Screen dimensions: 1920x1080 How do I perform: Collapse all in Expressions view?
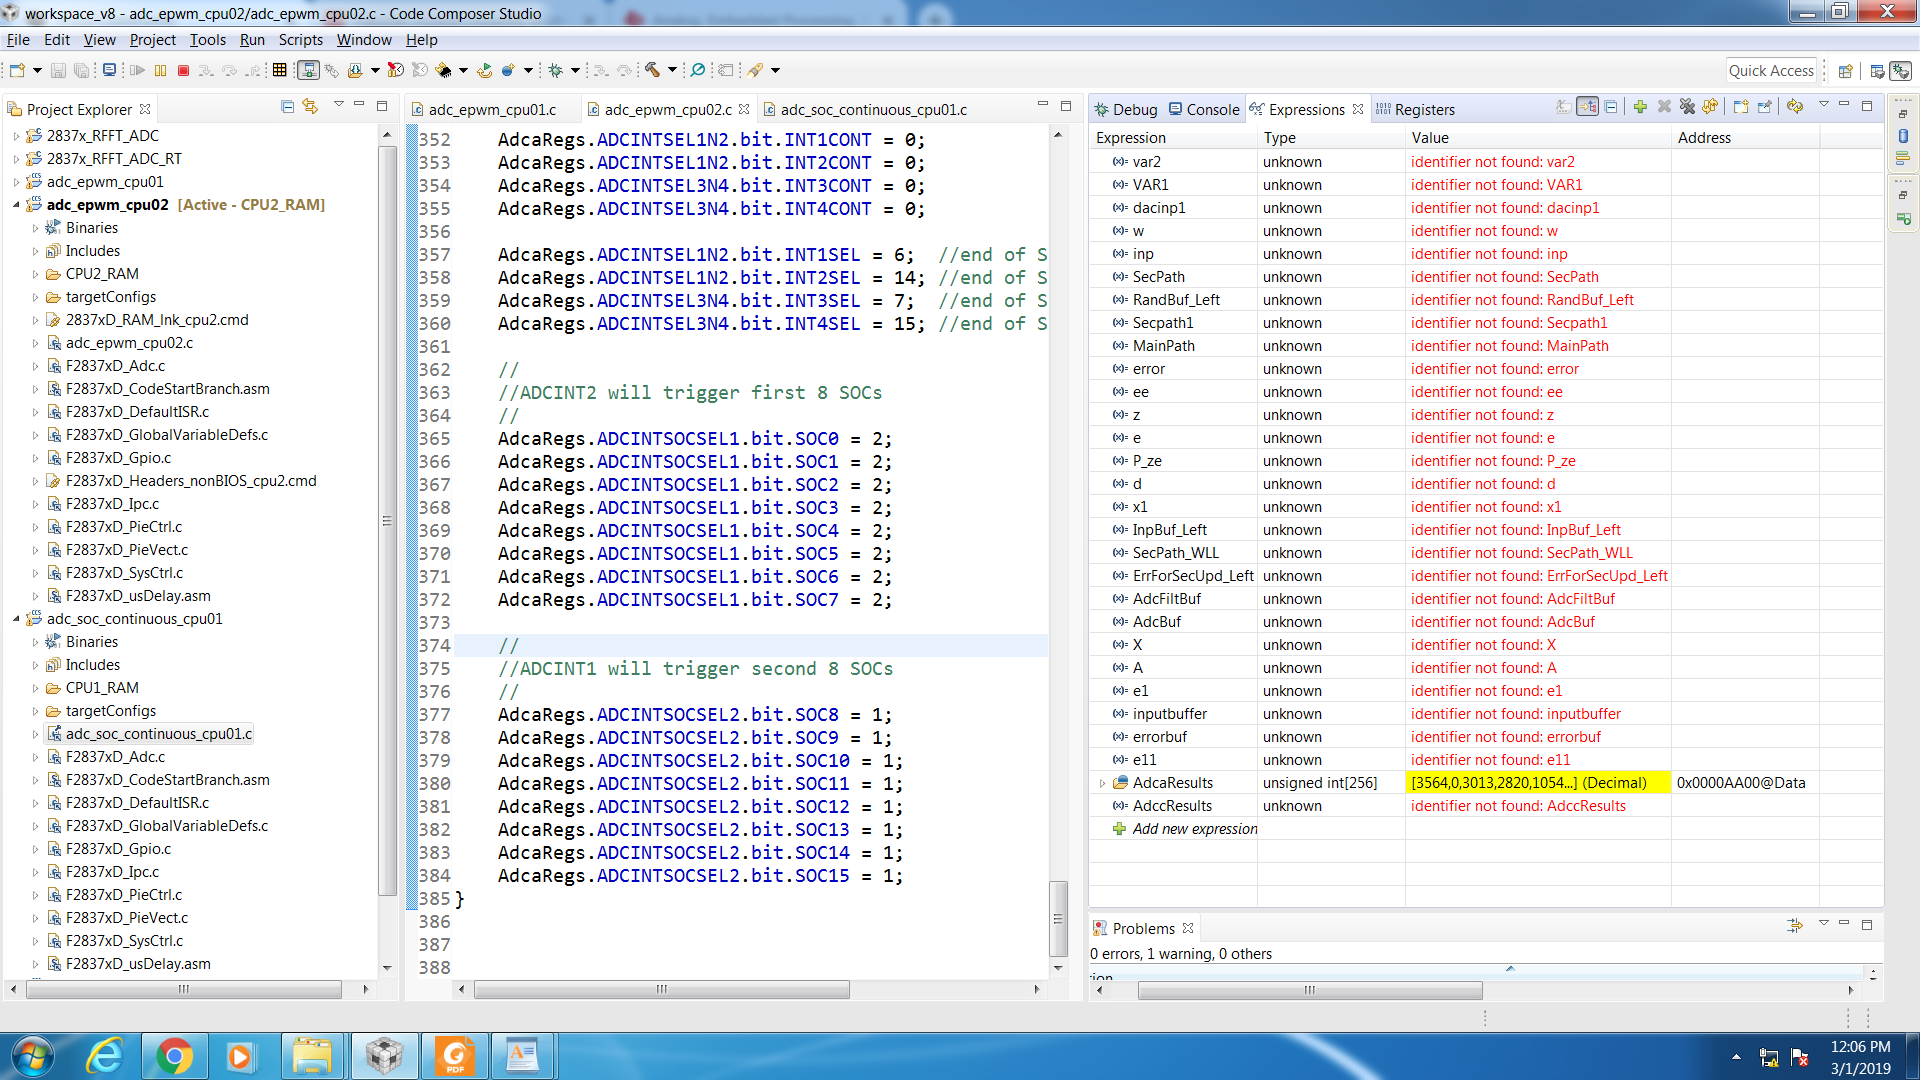pos(1611,107)
